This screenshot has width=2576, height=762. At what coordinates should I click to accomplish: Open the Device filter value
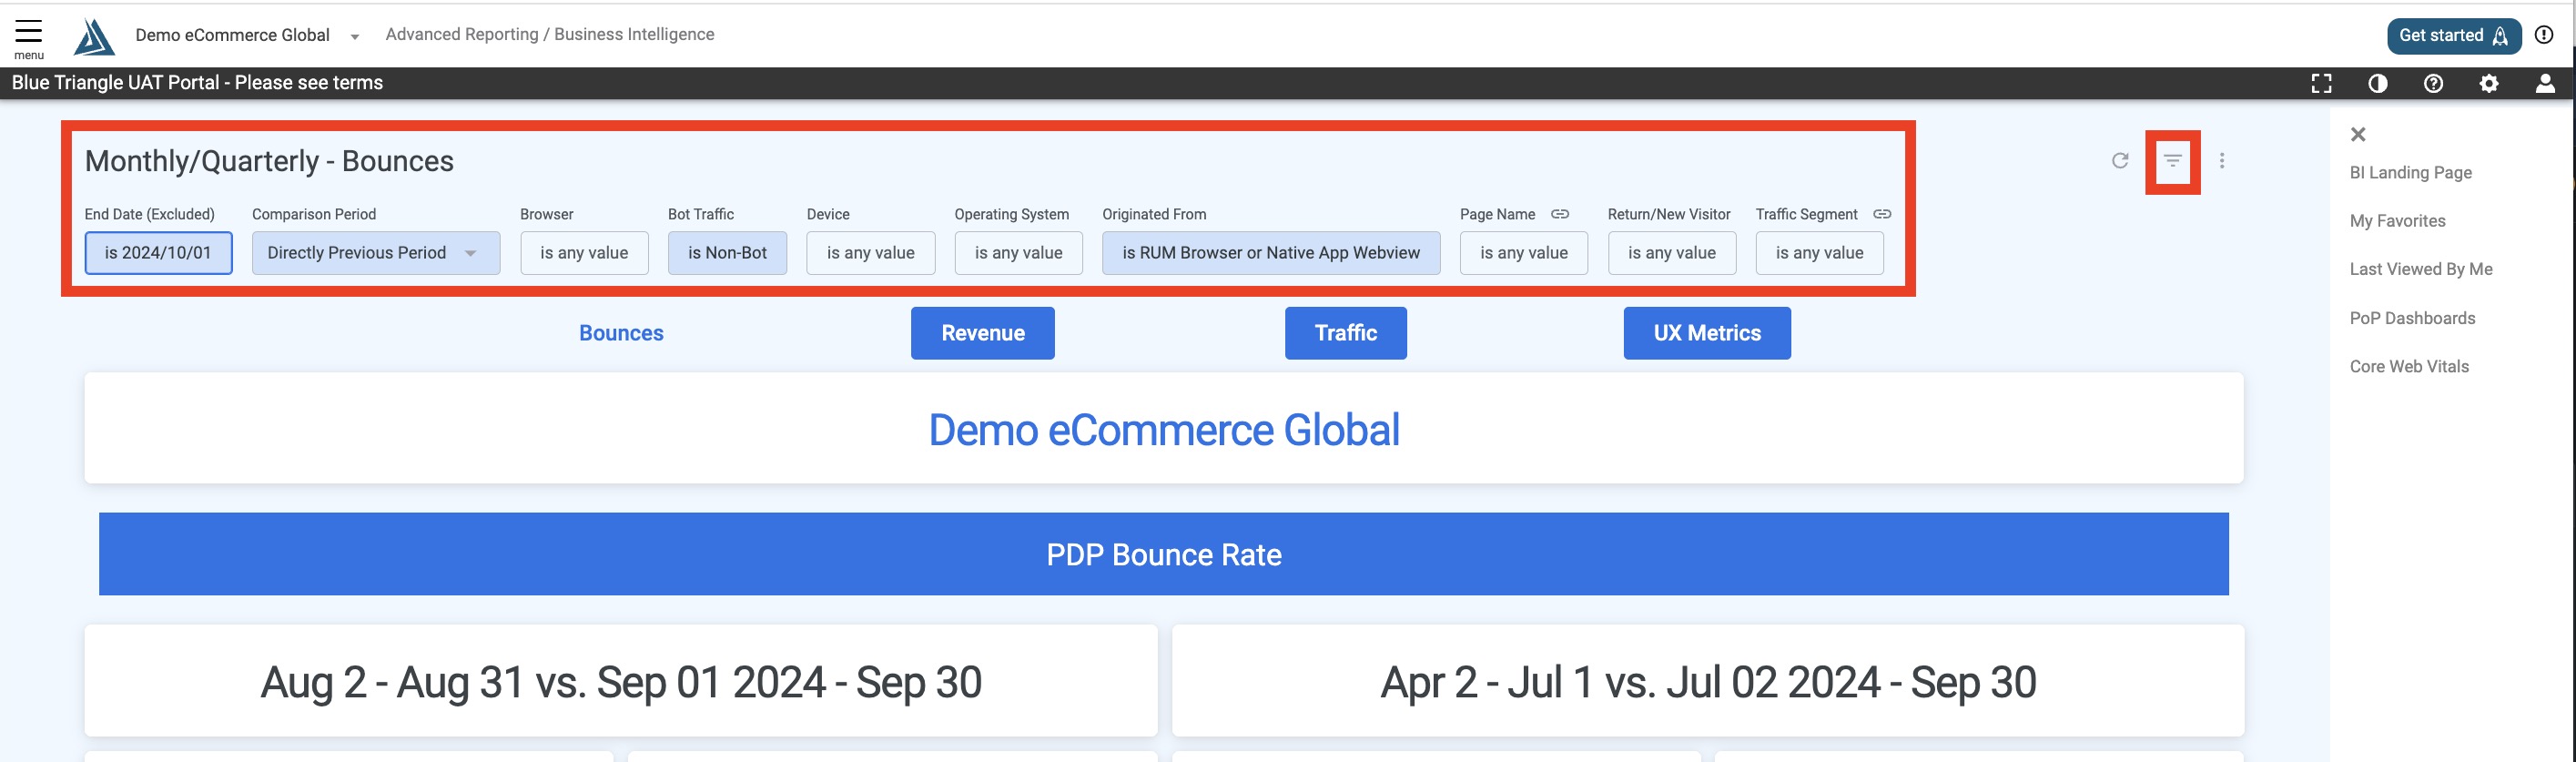tap(870, 253)
